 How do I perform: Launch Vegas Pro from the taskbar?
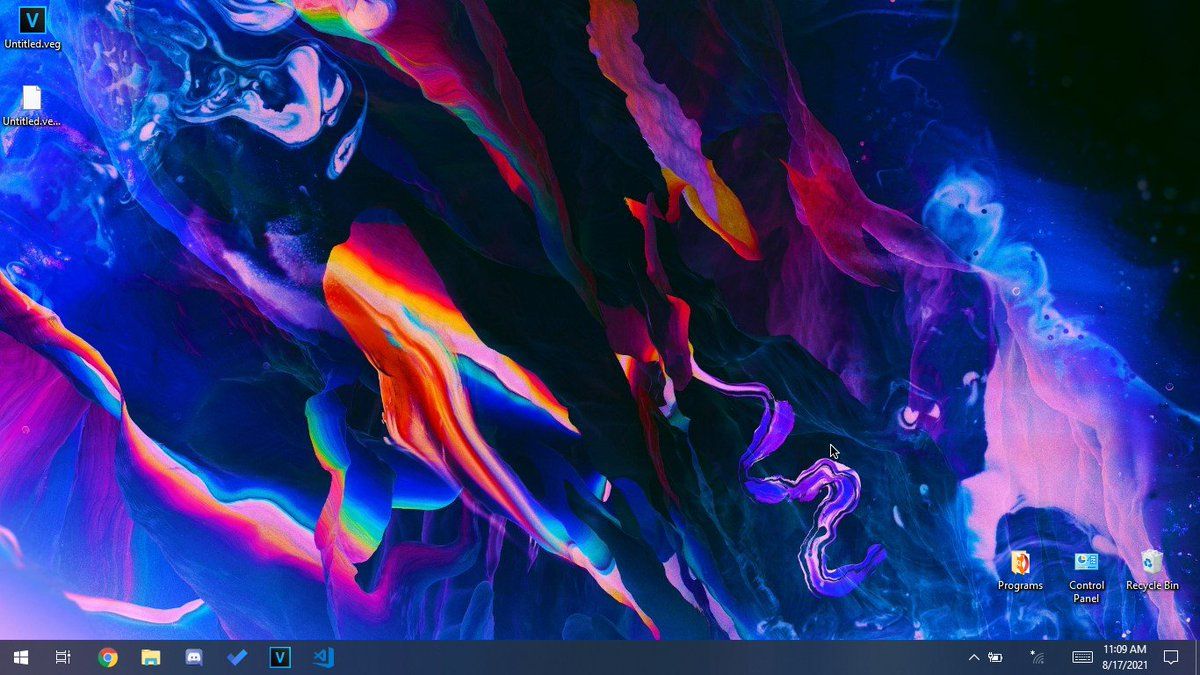click(x=280, y=657)
